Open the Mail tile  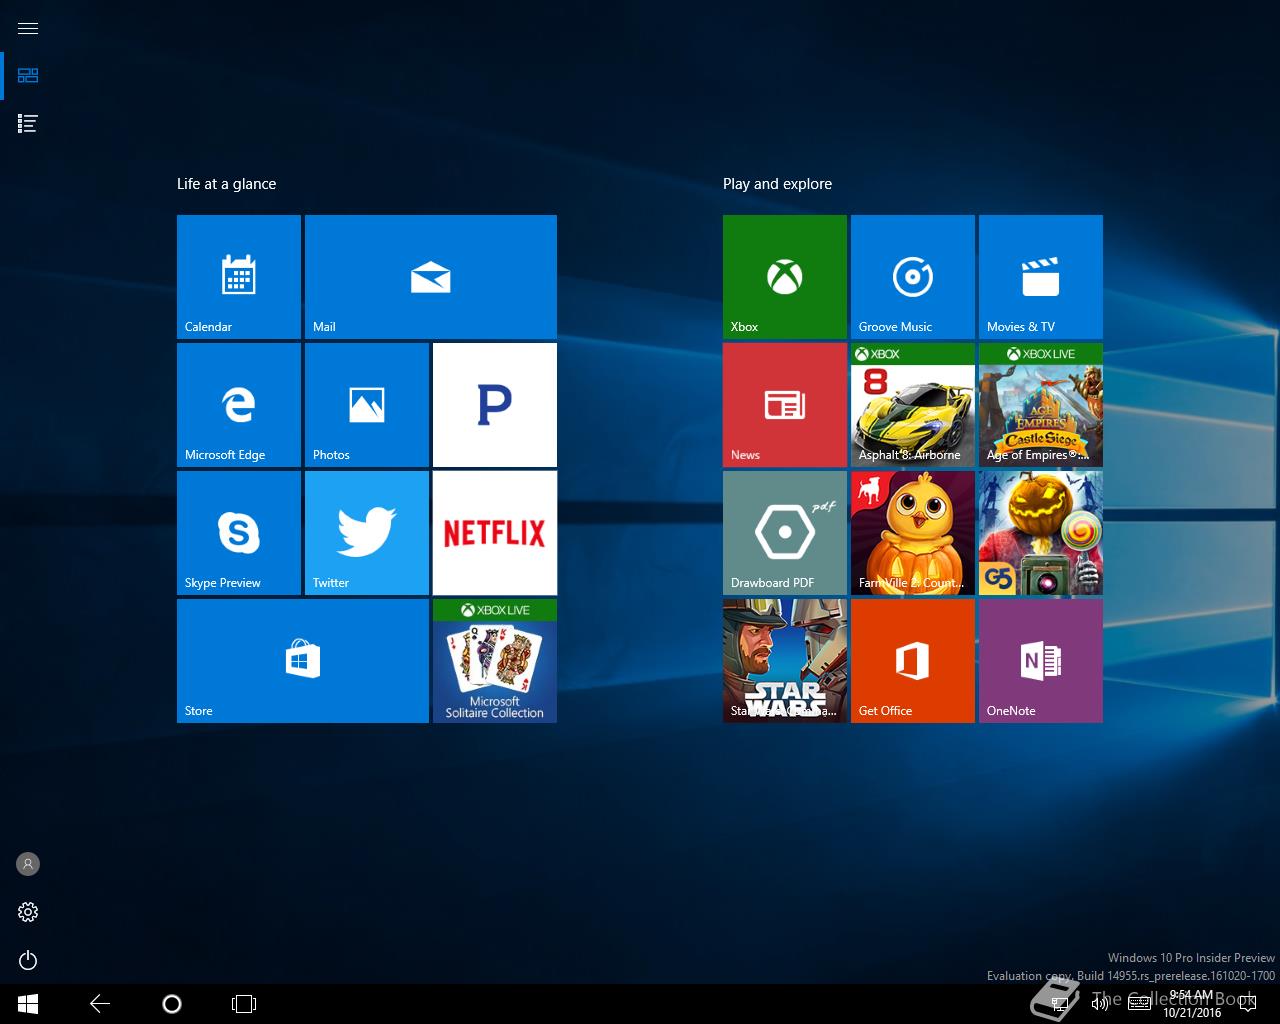(x=431, y=277)
